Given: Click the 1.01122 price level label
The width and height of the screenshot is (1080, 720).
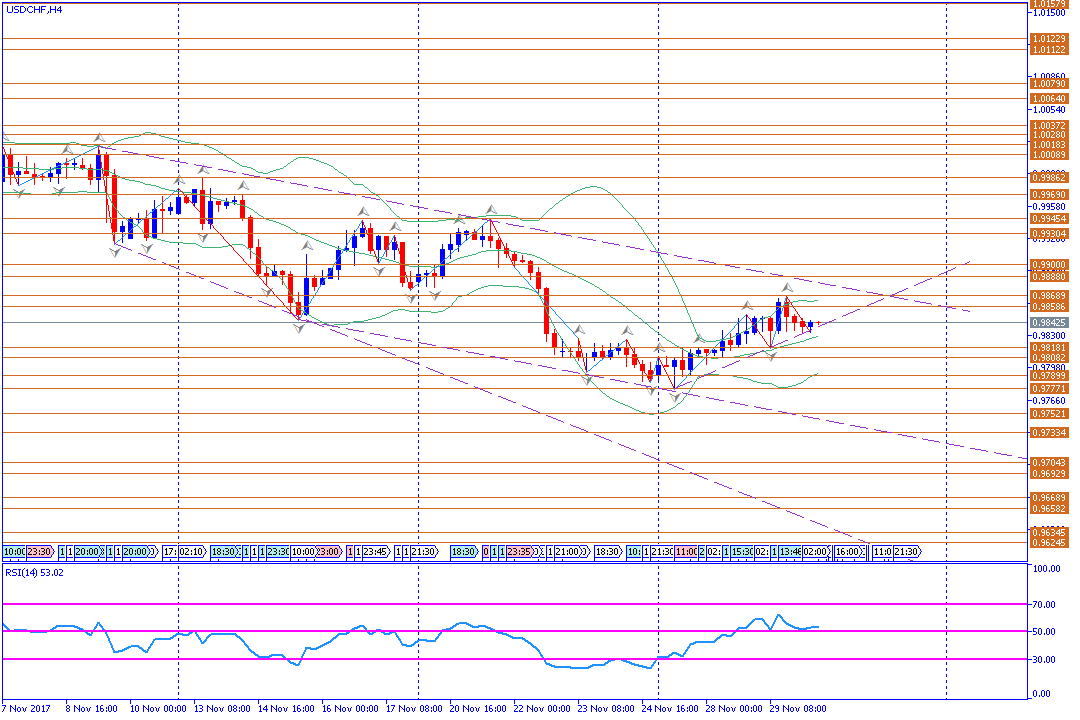Looking at the screenshot, I should pyautogui.click(x=1049, y=50).
